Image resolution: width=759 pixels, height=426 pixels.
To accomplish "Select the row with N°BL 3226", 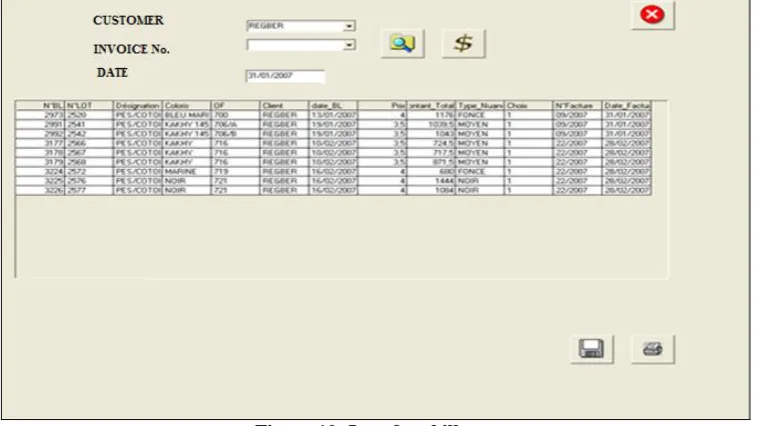I will coord(334,190).
